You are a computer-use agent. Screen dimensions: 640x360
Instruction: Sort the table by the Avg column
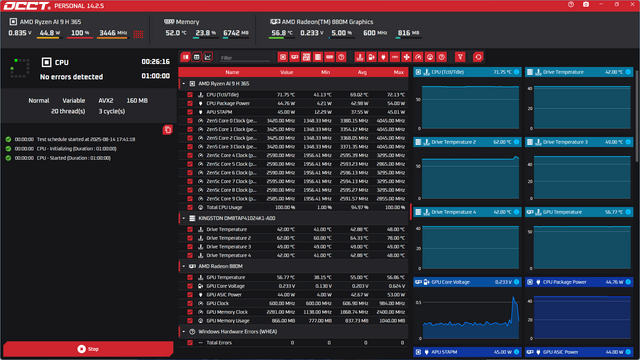click(362, 72)
